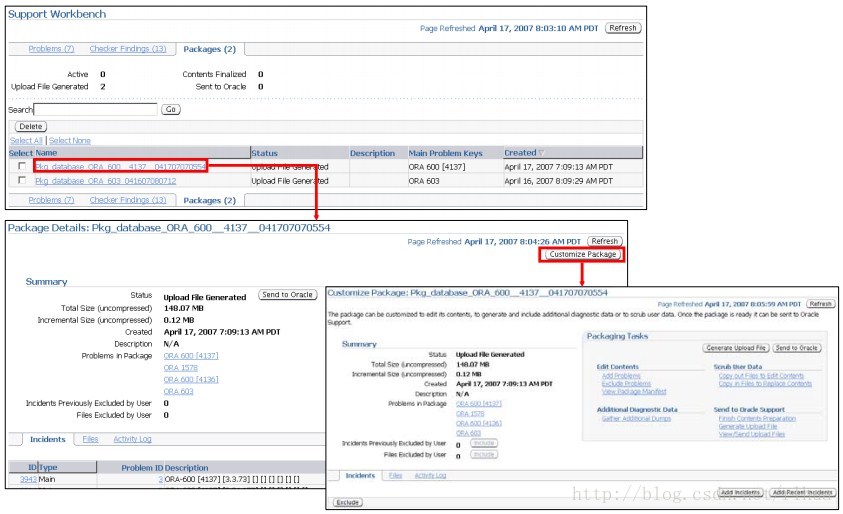Open ORA 600 [4136] link in Customize Package
843x514 pixels.
478,423
